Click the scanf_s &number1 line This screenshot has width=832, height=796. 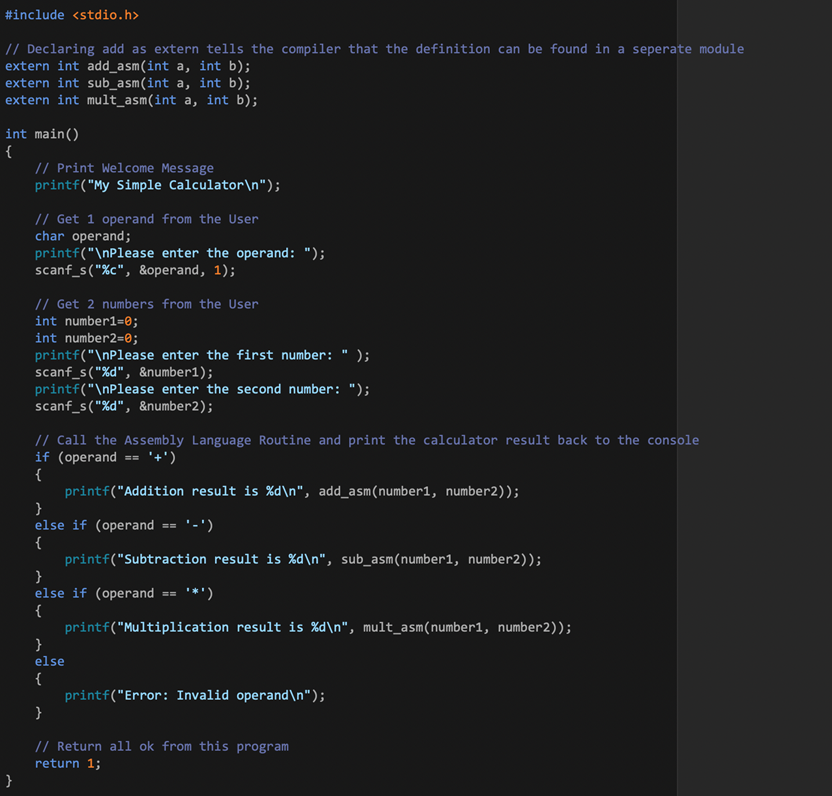tap(124, 371)
